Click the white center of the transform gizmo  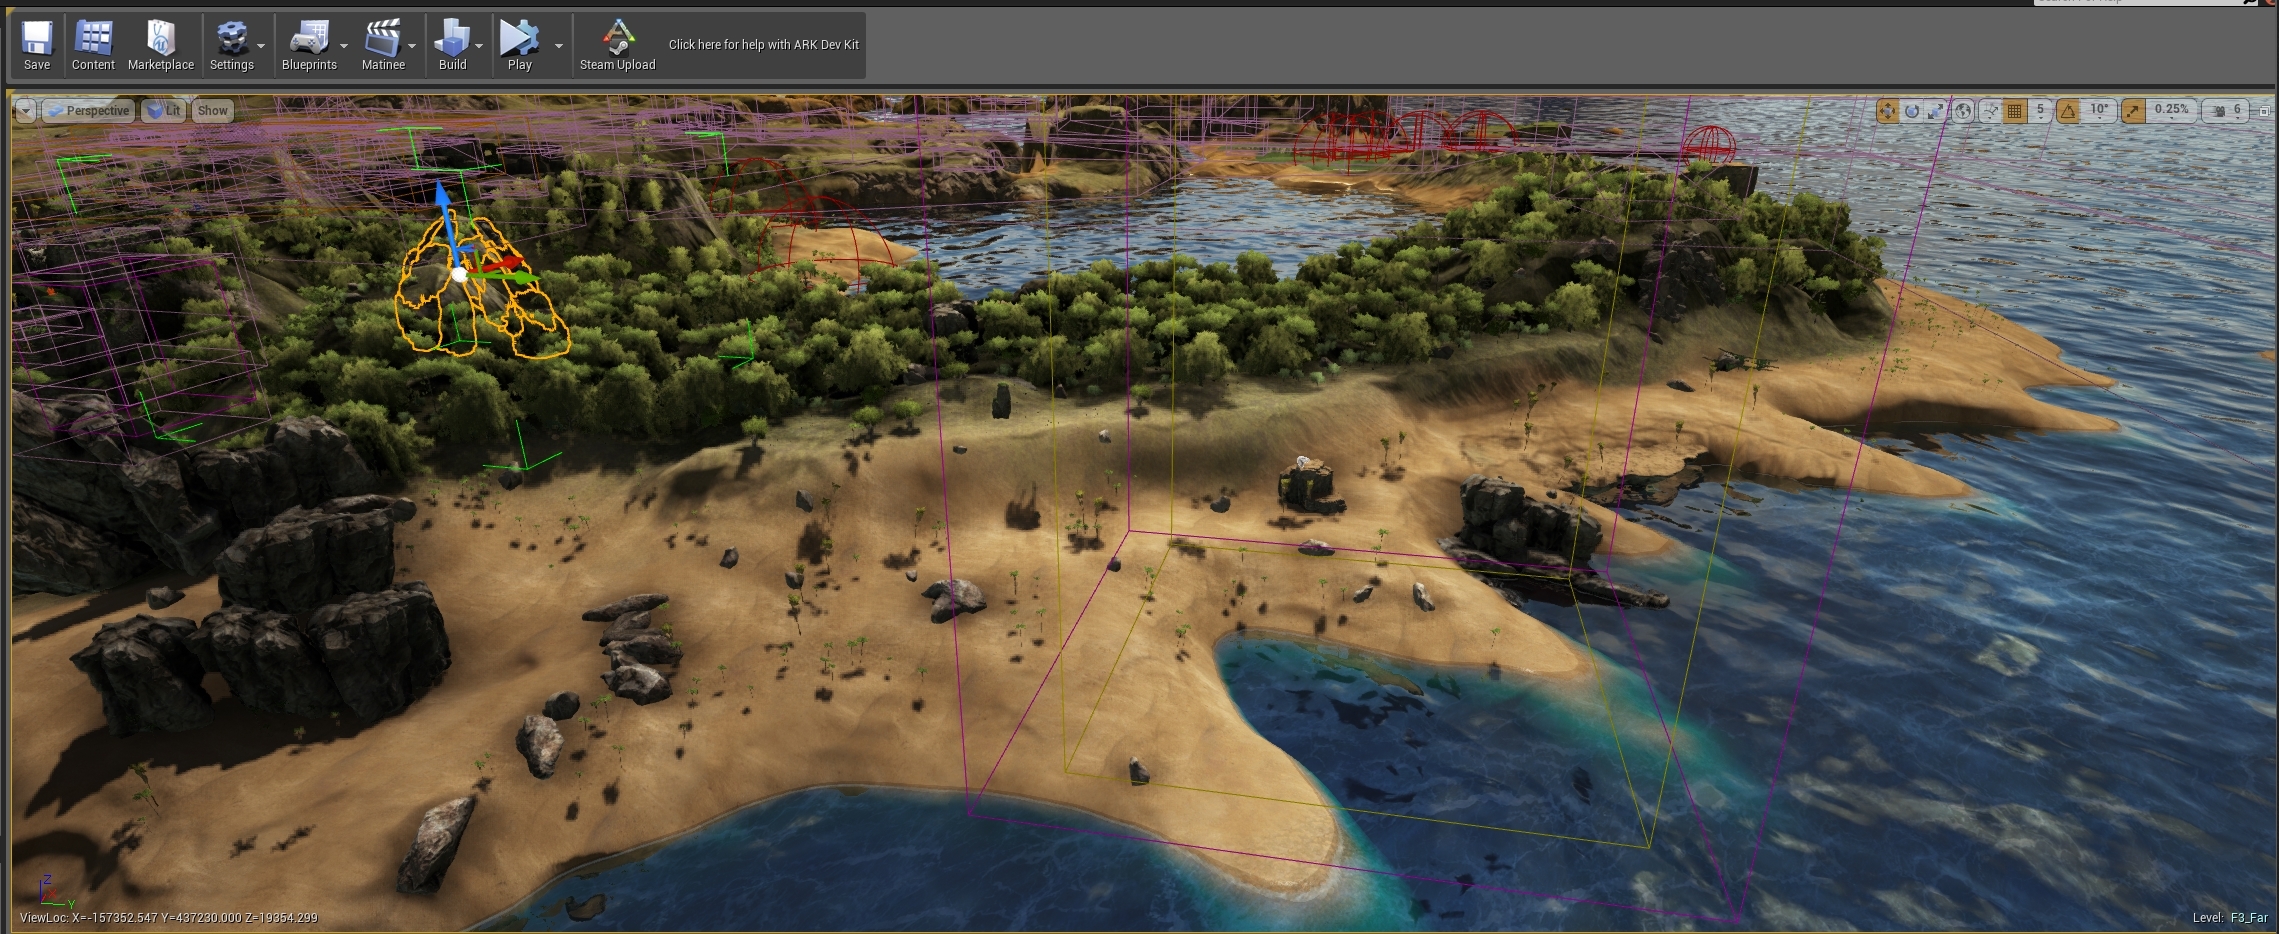(x=459, y=274)
